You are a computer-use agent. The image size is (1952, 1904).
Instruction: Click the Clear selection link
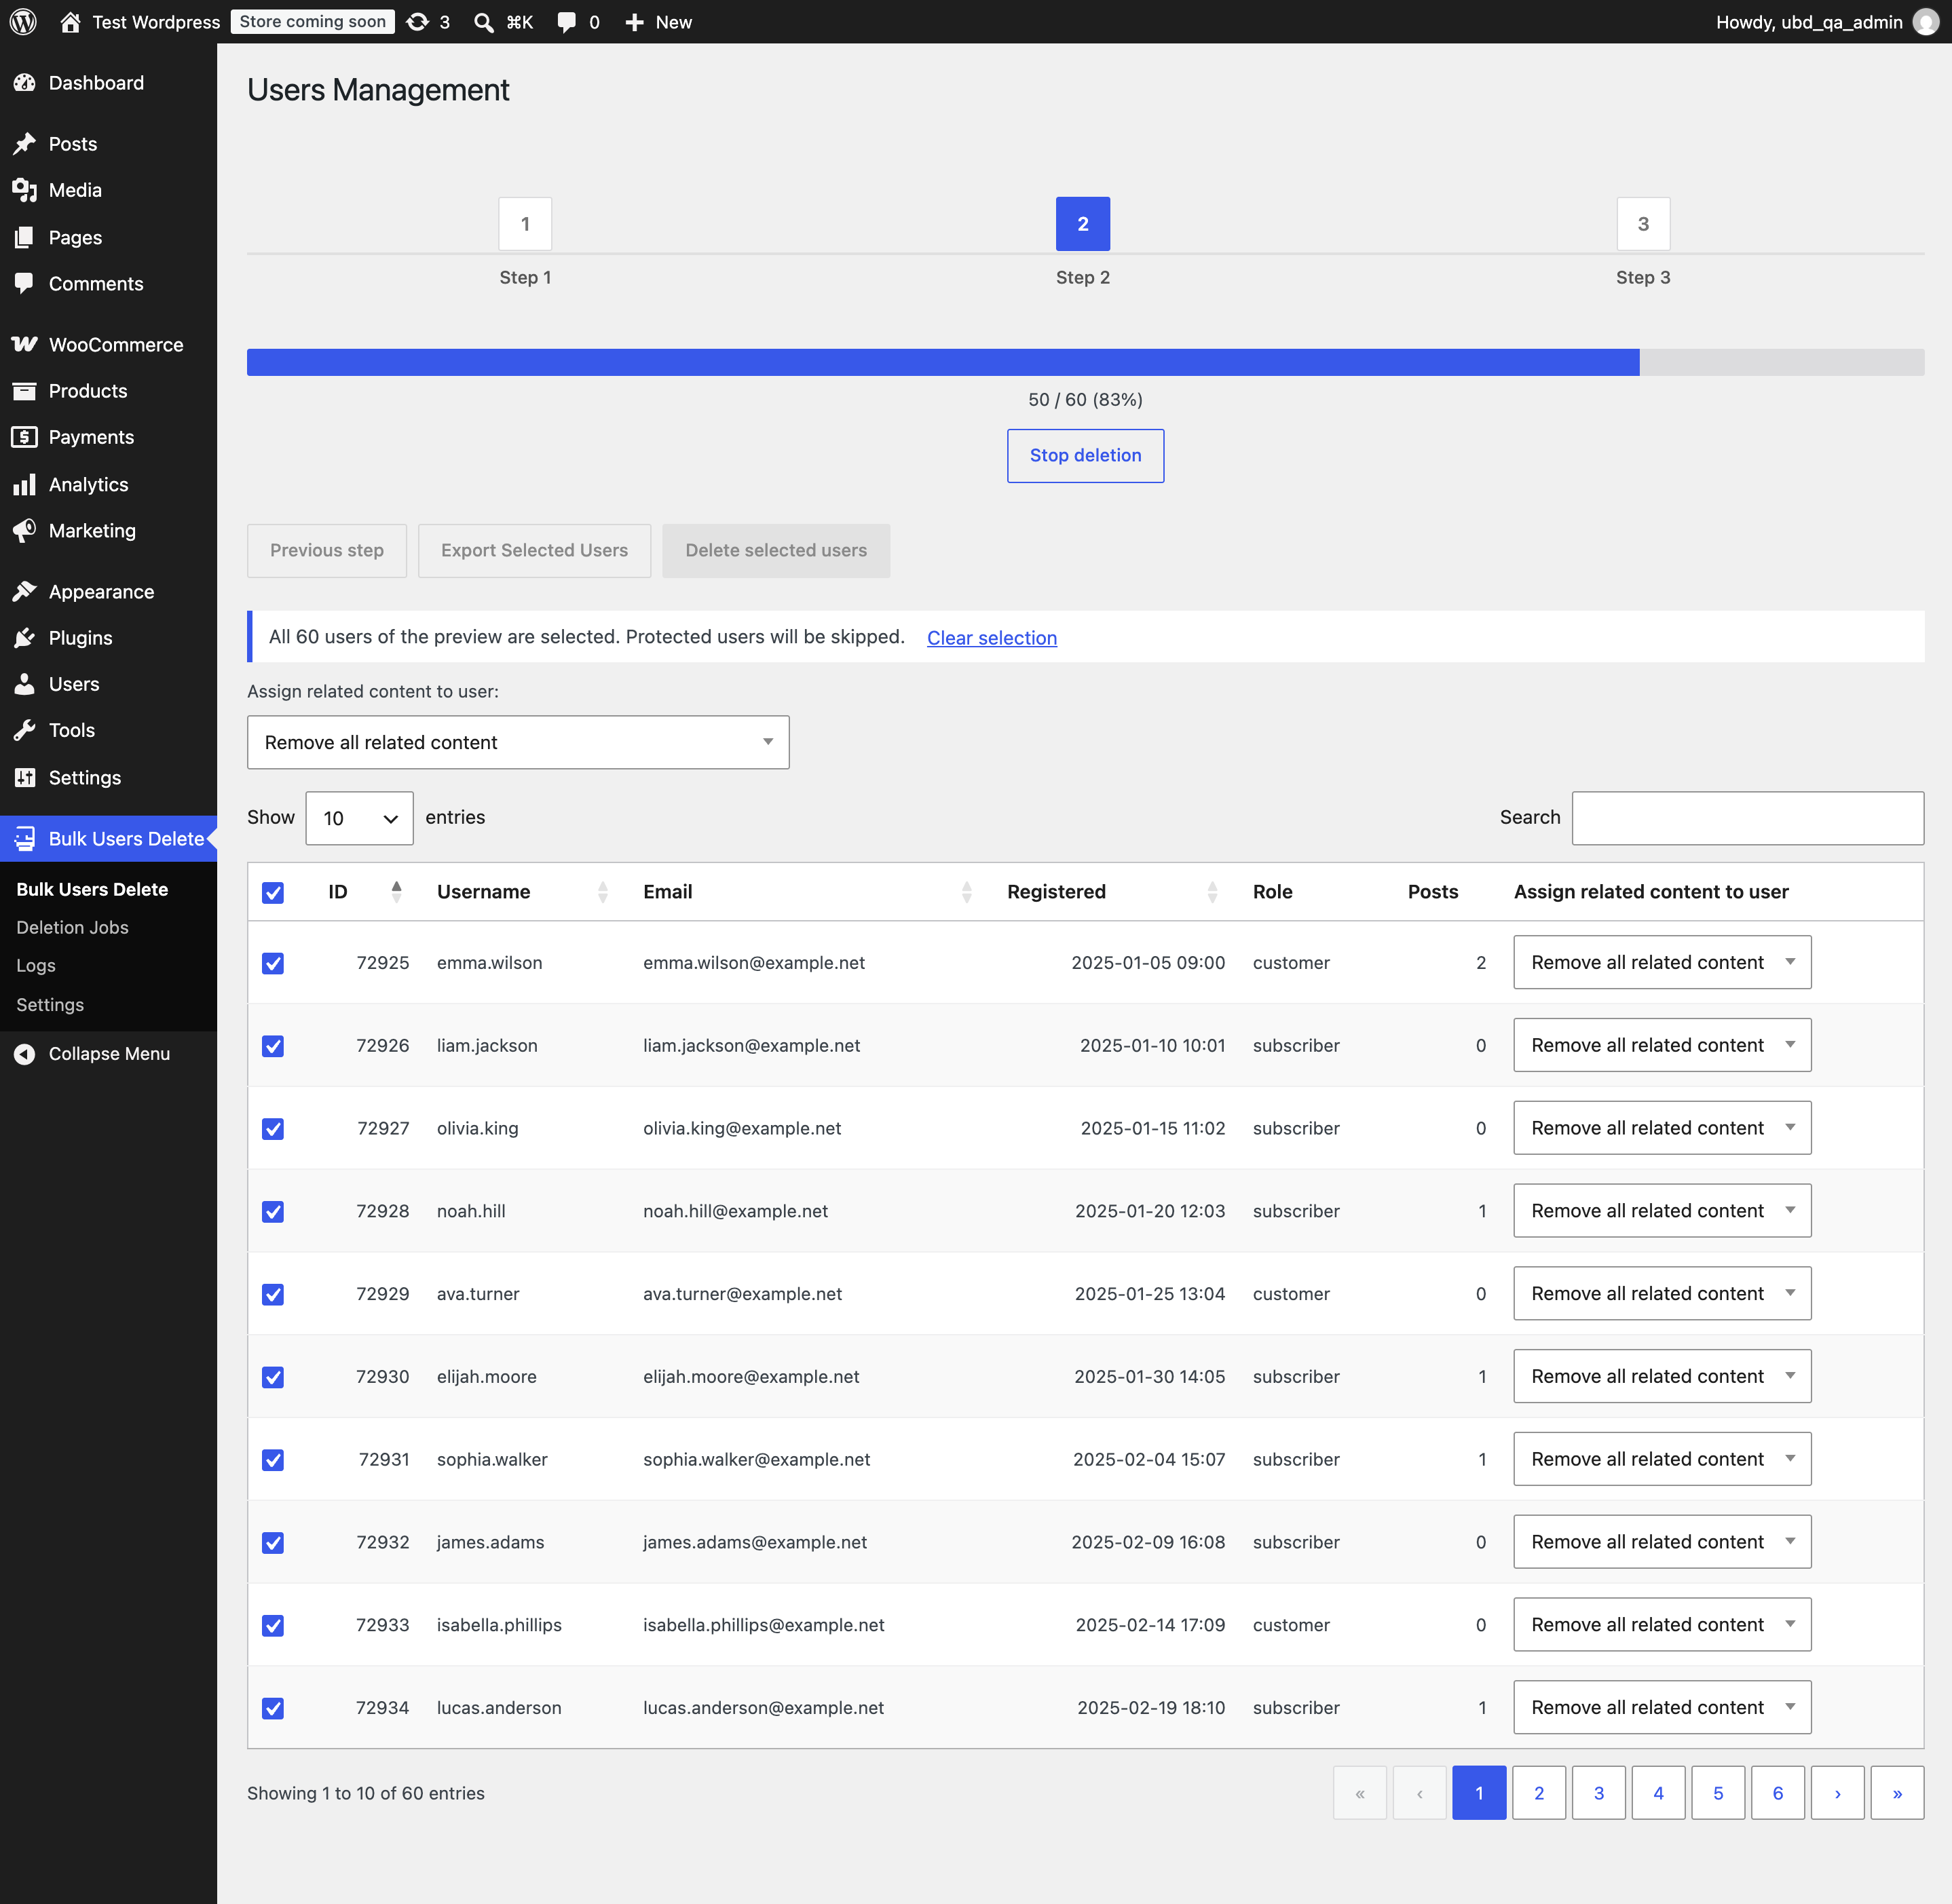[991, 638]
